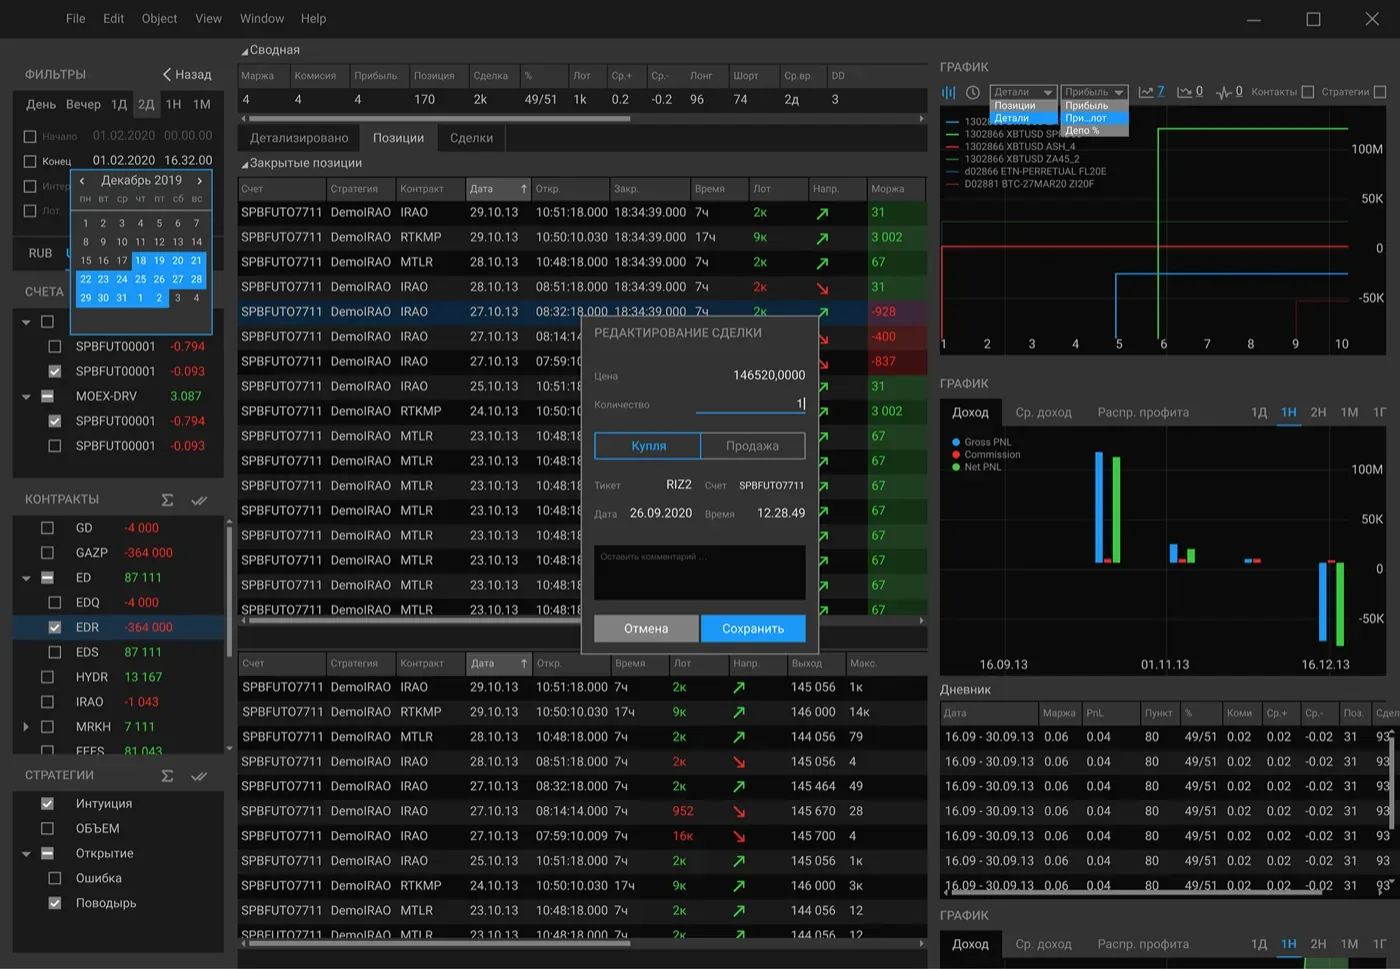This screenshot has width=1400, height=969.
Task: Enable the Конец filter checkbox
Action: coord(30,161)
